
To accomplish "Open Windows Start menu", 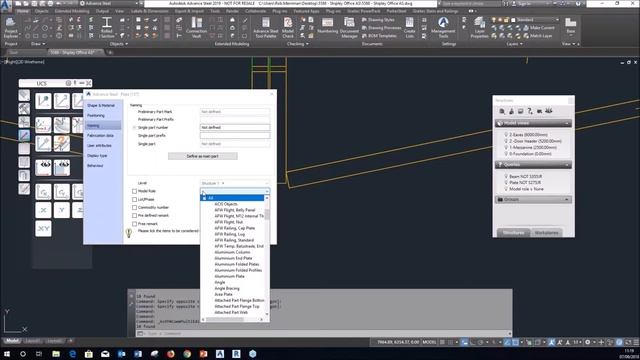I will [x=7, y=354].
